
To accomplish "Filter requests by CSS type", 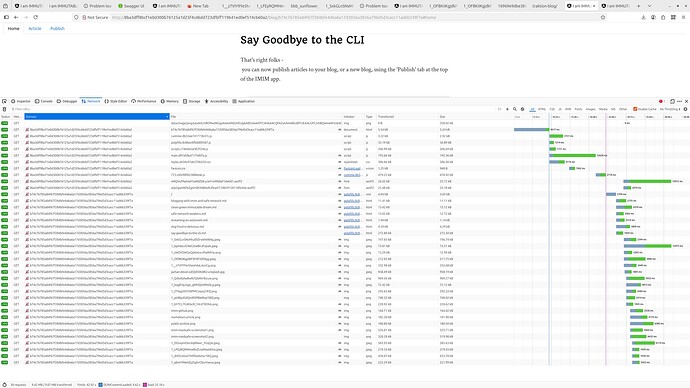I will (552, 109).
